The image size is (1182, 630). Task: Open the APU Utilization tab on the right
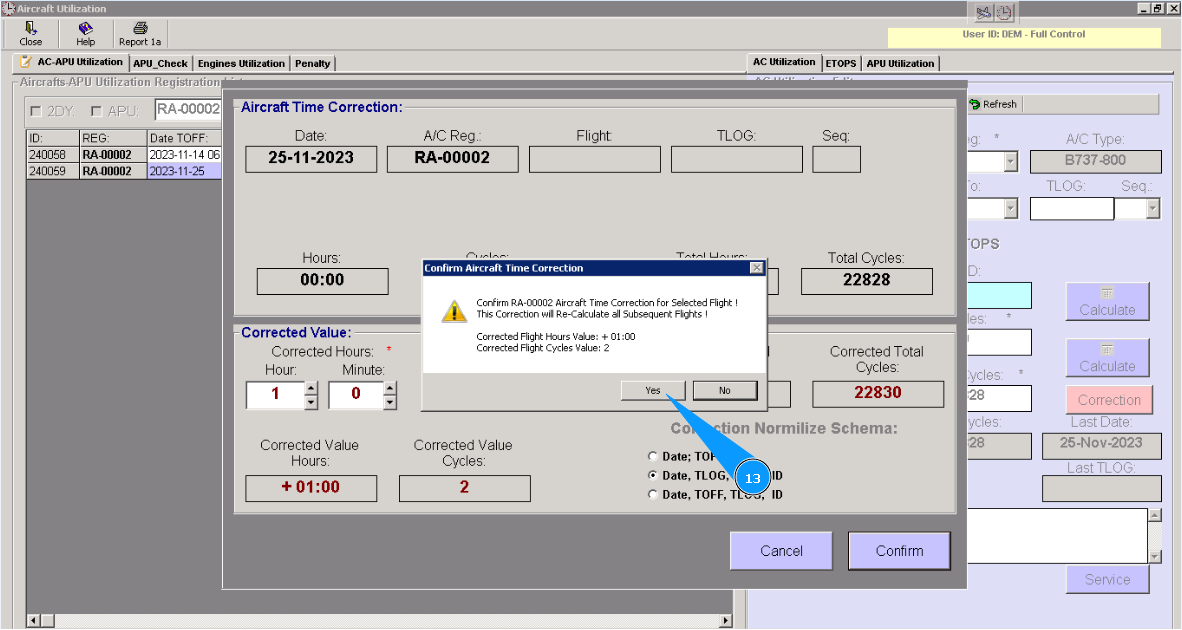[900, 63]
